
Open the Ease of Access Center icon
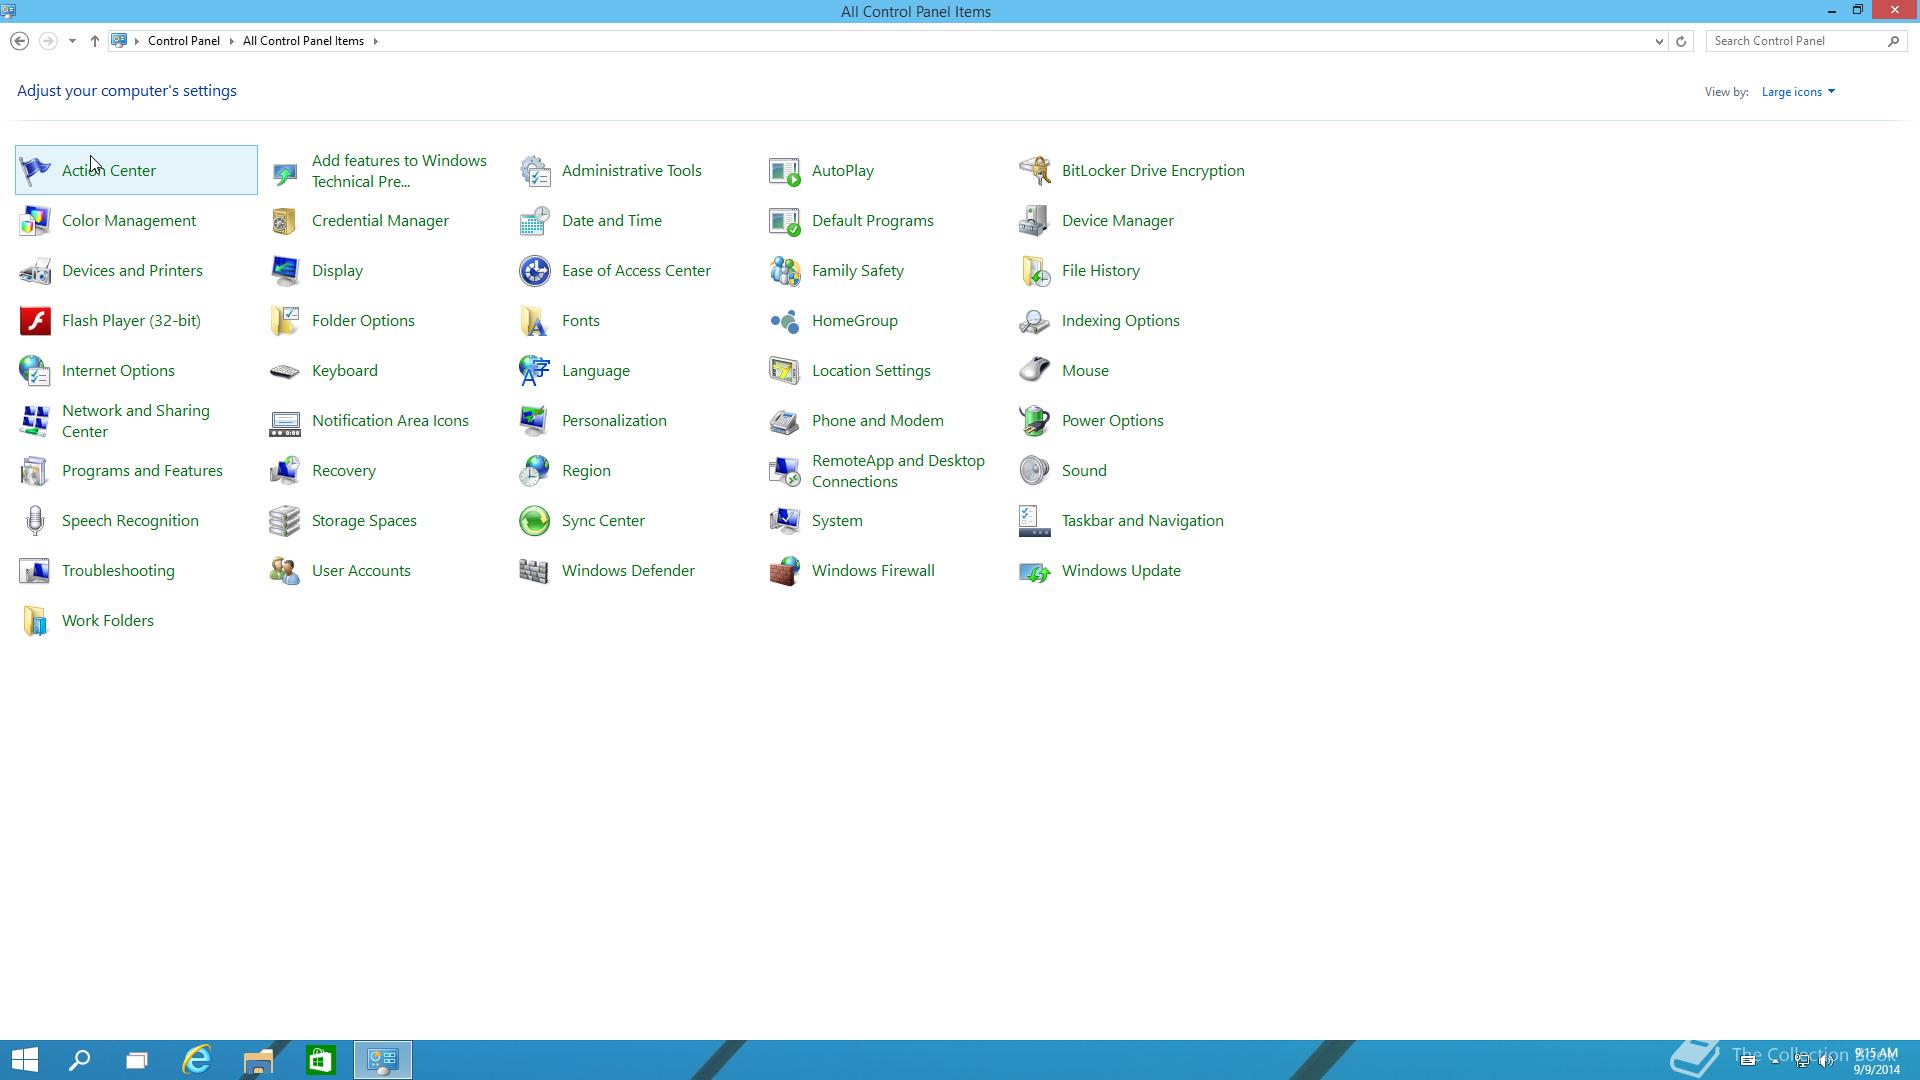tap(535, 271)
